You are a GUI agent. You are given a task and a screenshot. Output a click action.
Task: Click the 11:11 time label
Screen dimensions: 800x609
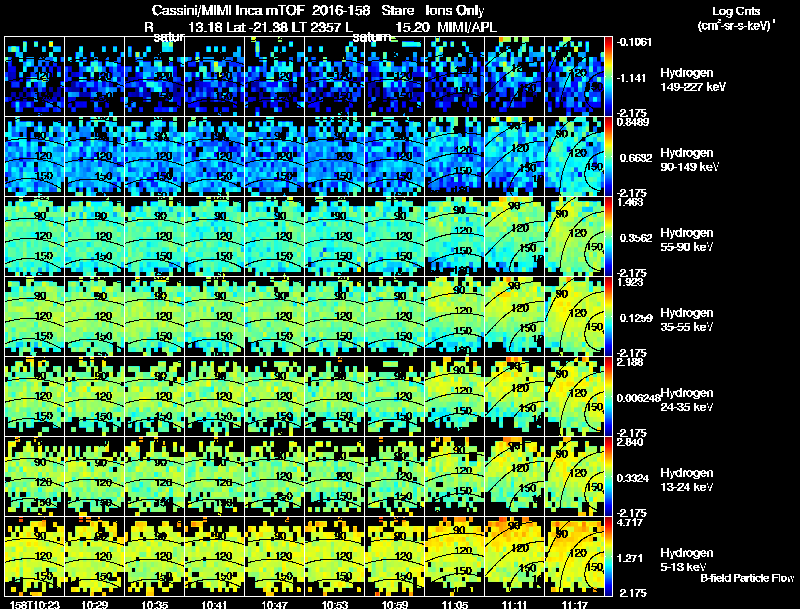[x=515, y=604]
